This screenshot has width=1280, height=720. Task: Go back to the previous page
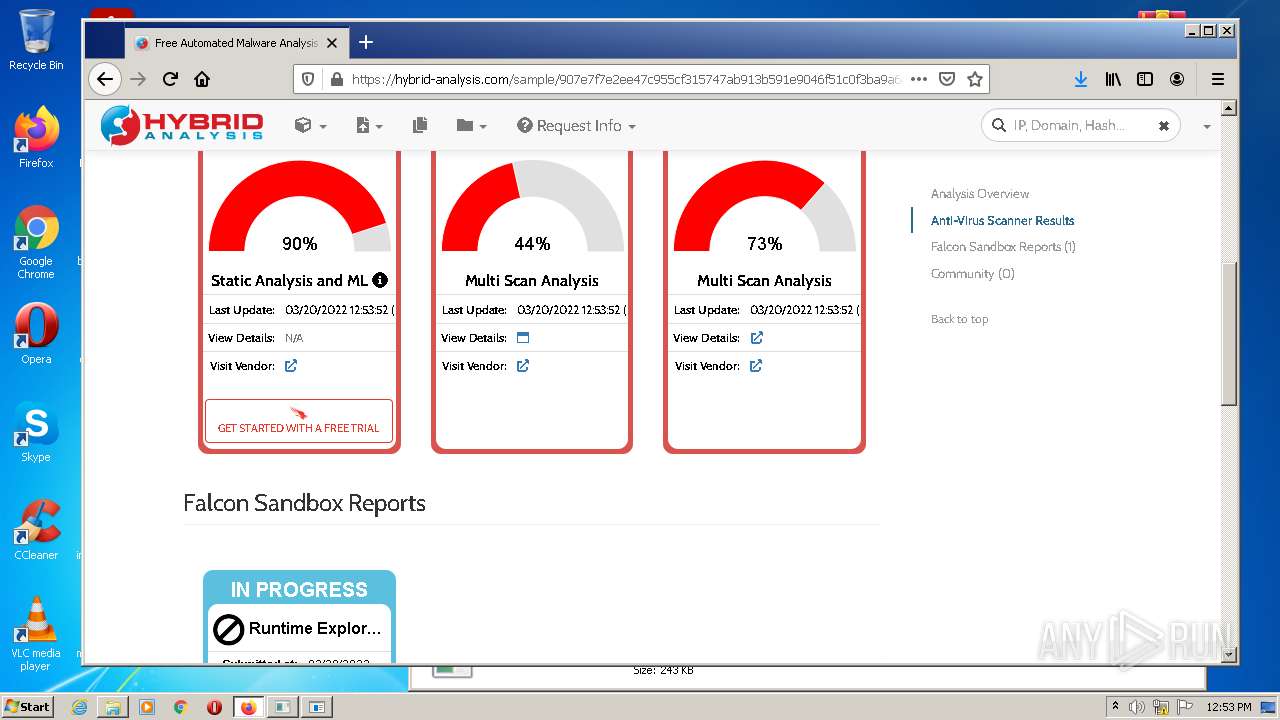tap(105, 79)
